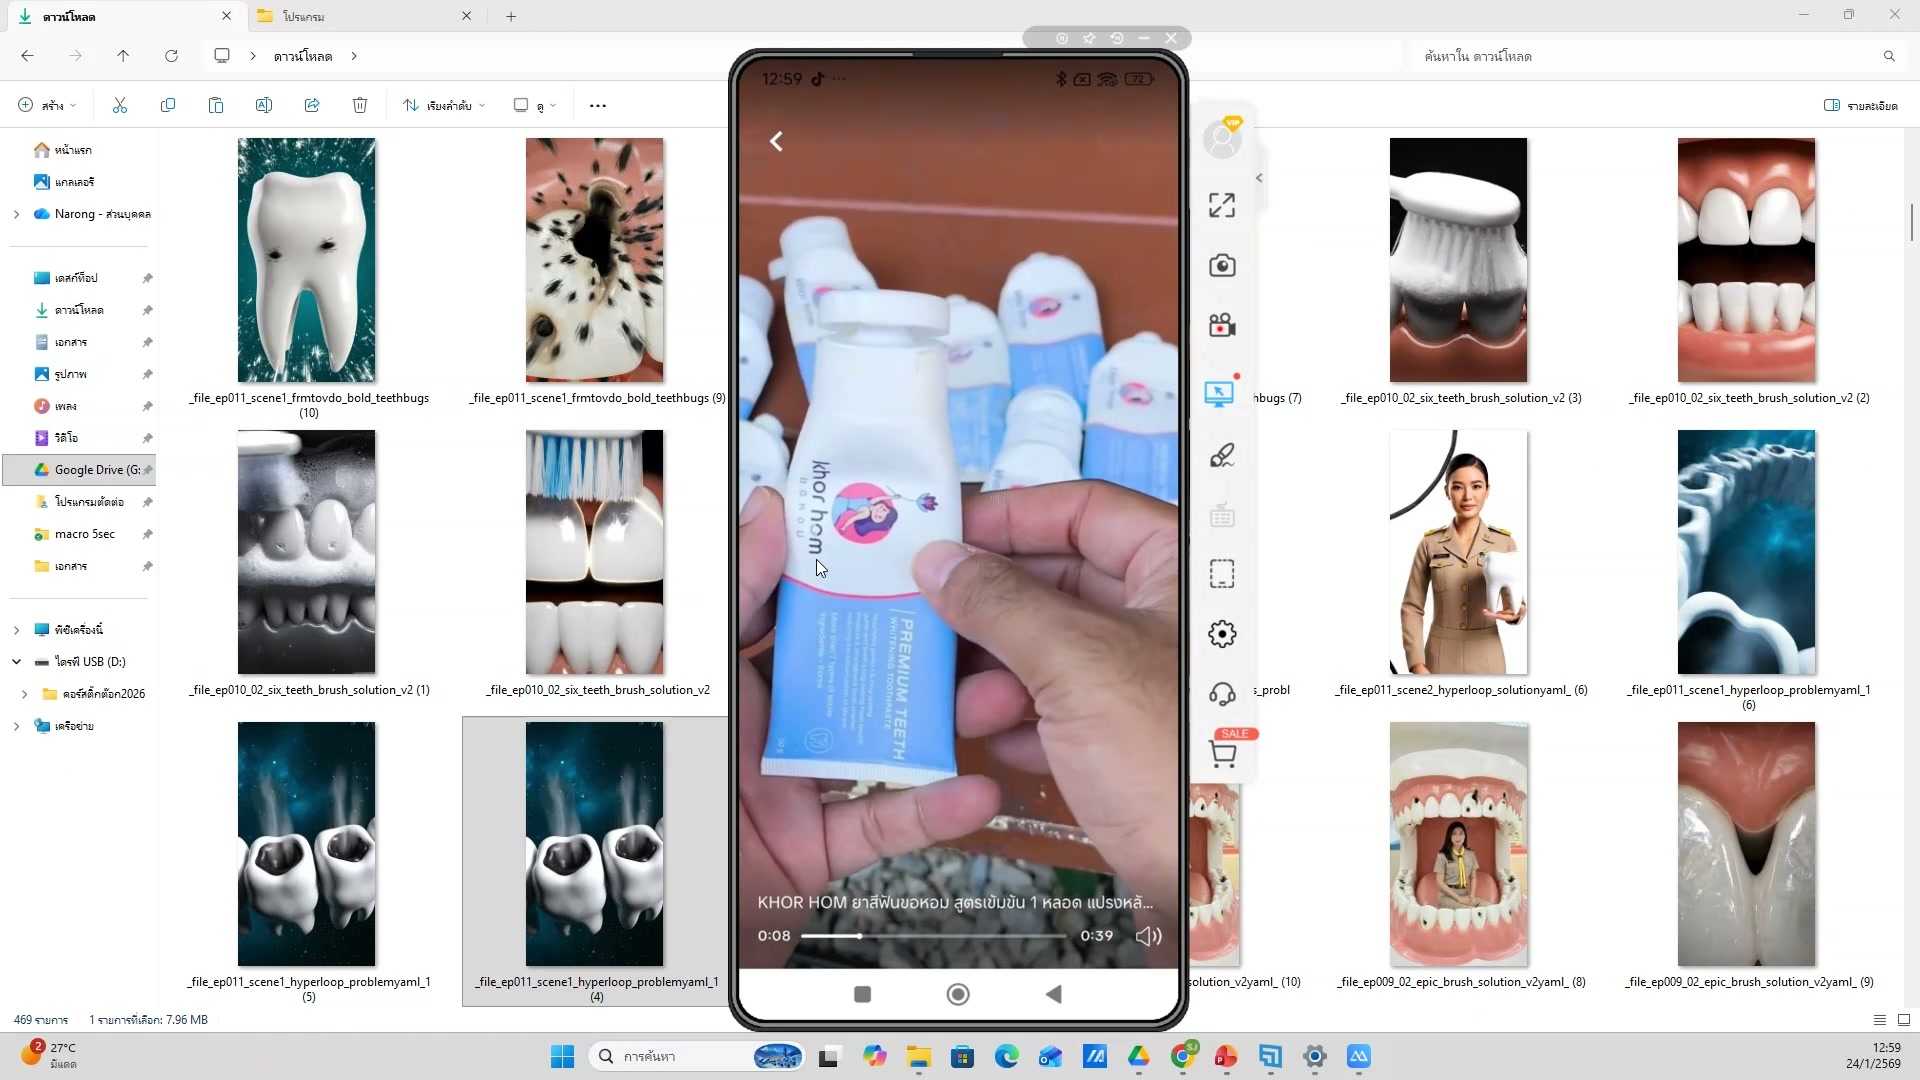Click the fullscreen icon in mirror sidebar

pos(1221,205)
